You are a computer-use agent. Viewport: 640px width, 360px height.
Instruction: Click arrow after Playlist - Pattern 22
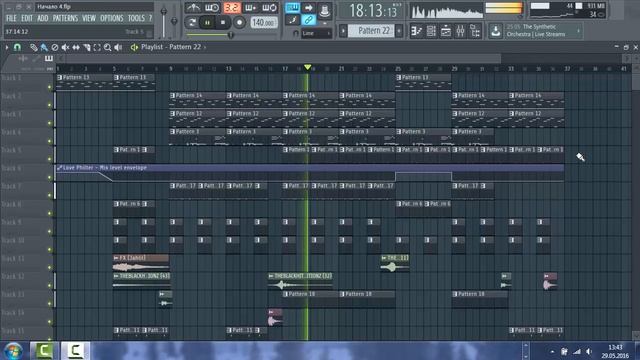tap(205, 47)
